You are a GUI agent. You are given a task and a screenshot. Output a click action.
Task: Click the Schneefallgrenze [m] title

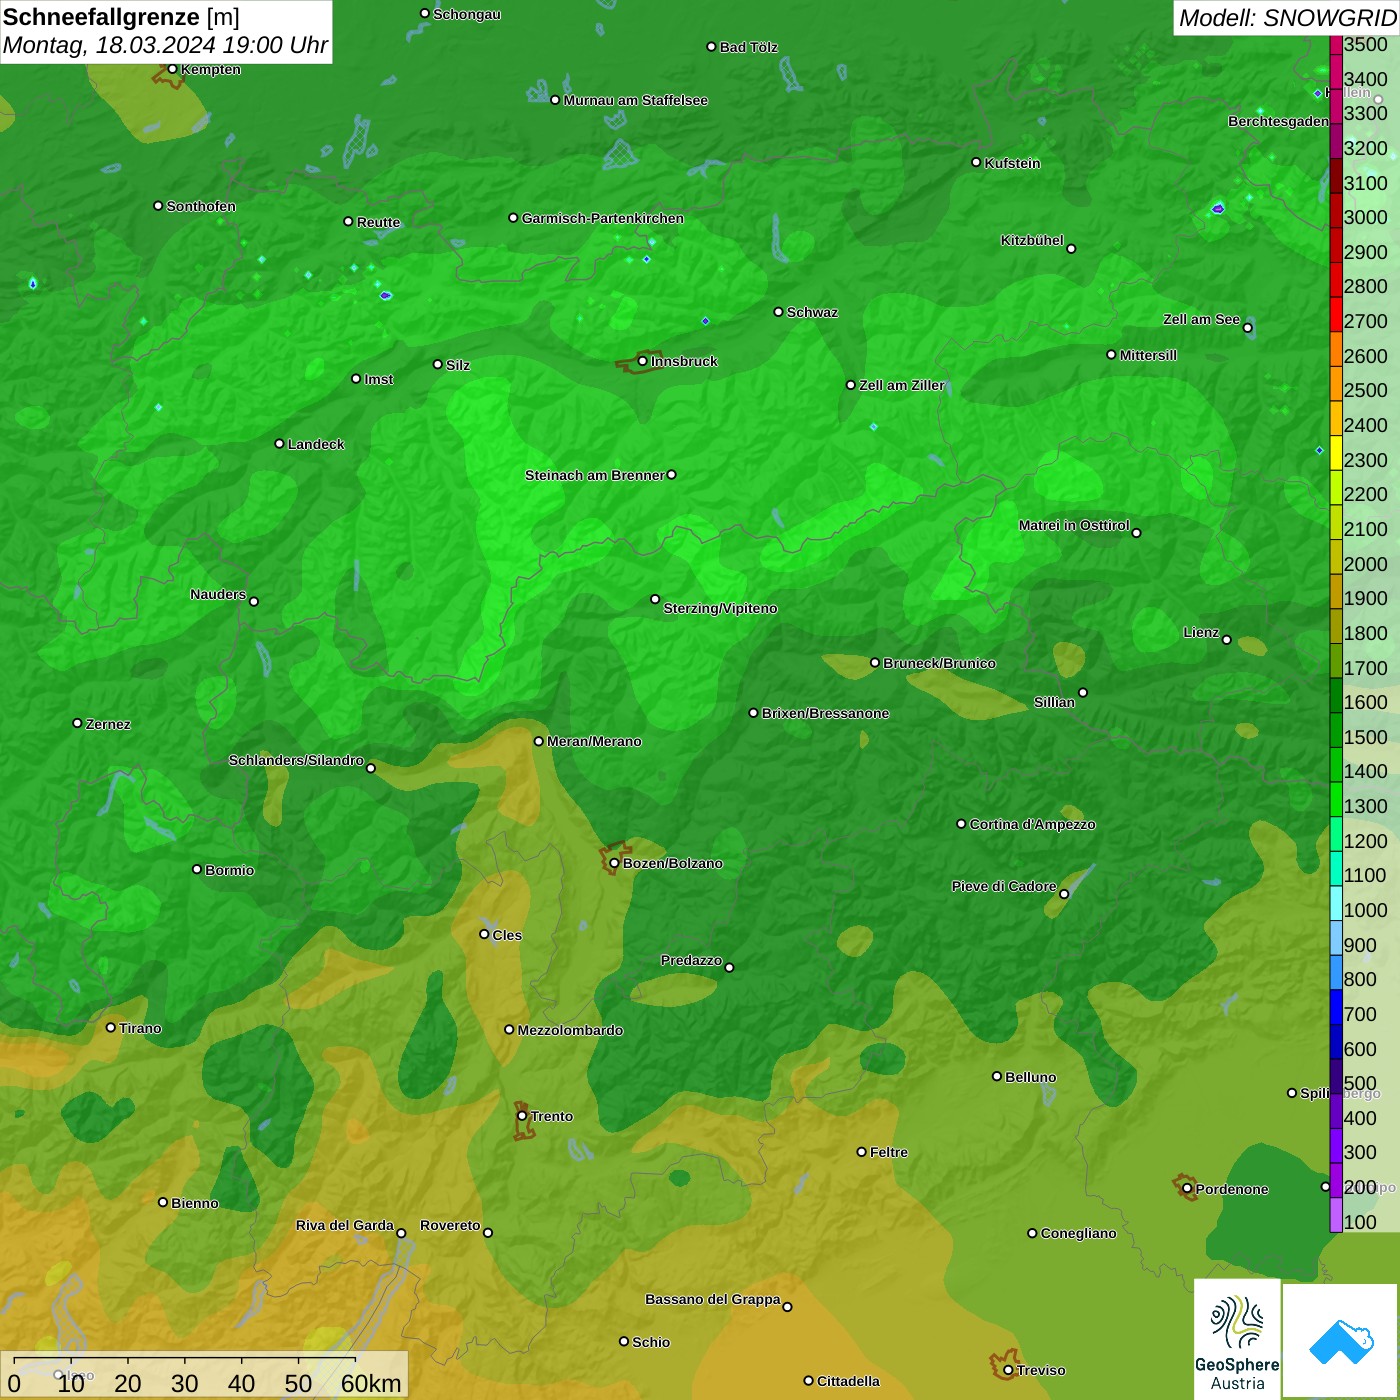(x=121, y=18)
